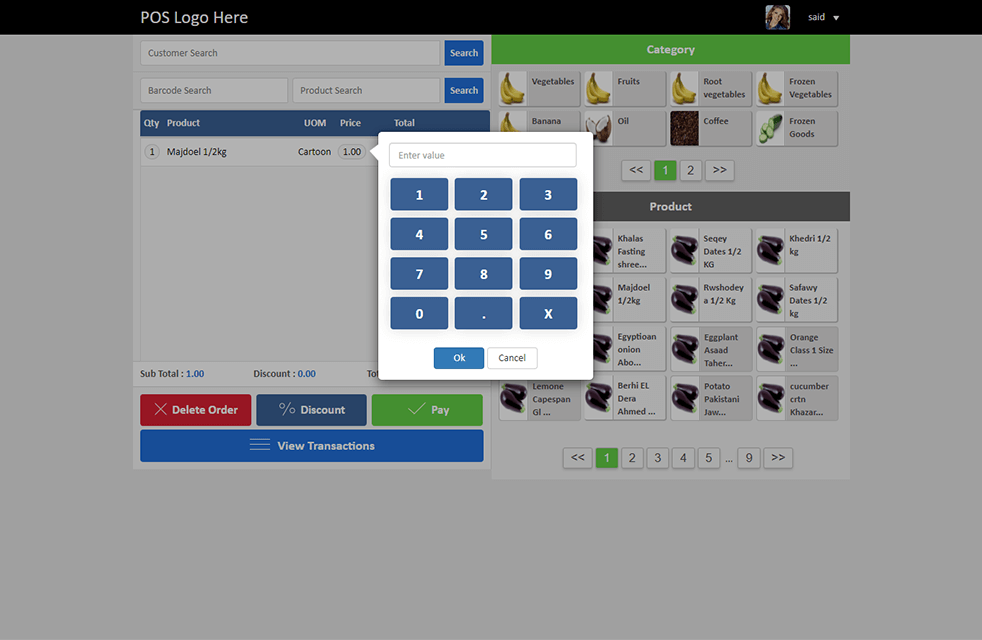
Task: Select the Vegetables category banana icon
Action: click(513, 88)
